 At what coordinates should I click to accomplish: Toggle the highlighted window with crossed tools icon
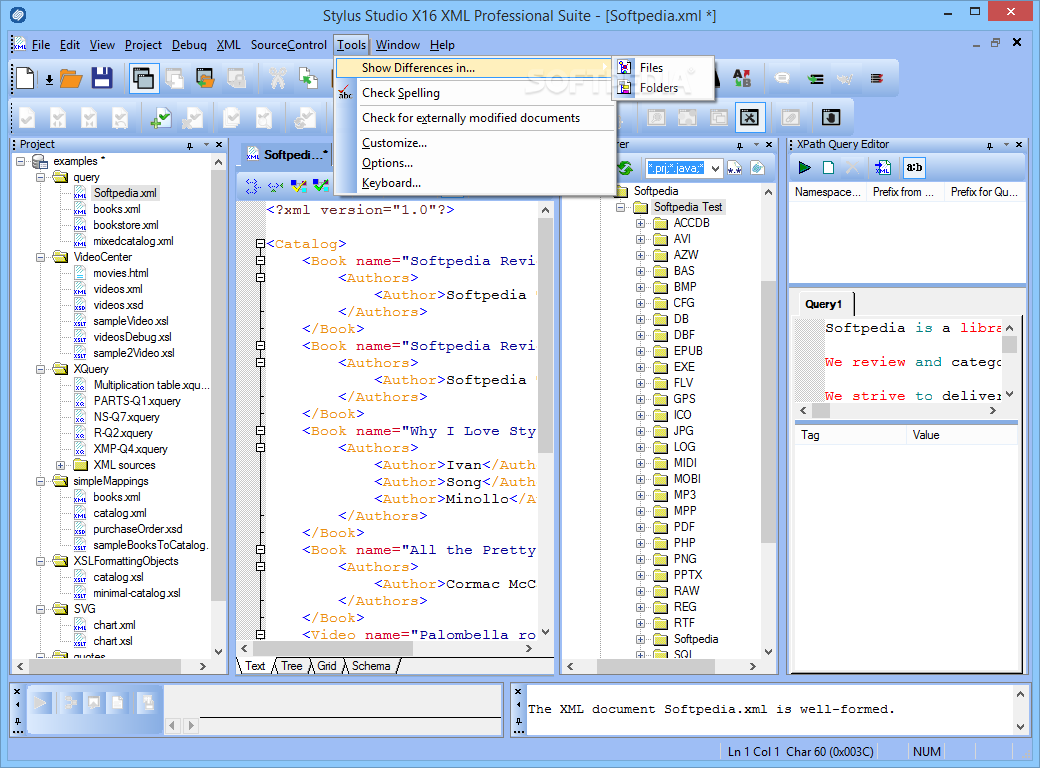[749, 118]
